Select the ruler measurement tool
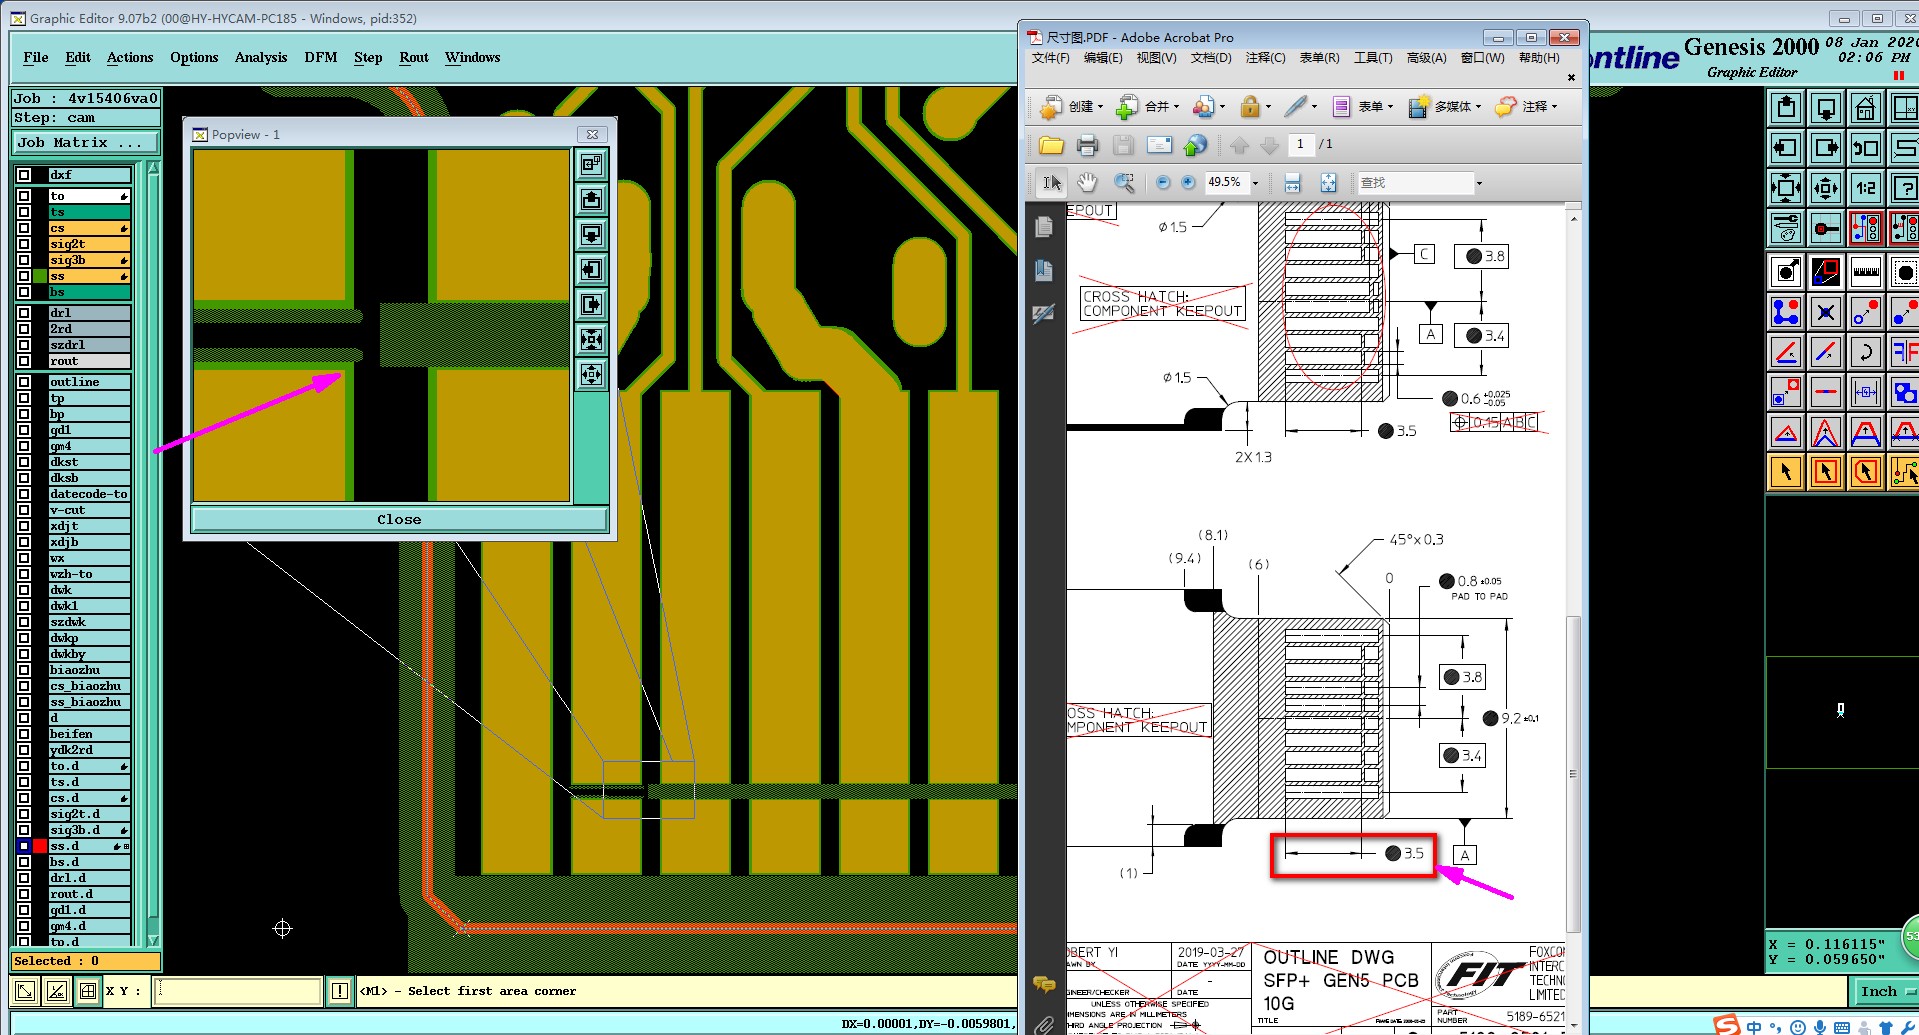The width and height of the screenshot is (1919, 1035). point(1865,272)
